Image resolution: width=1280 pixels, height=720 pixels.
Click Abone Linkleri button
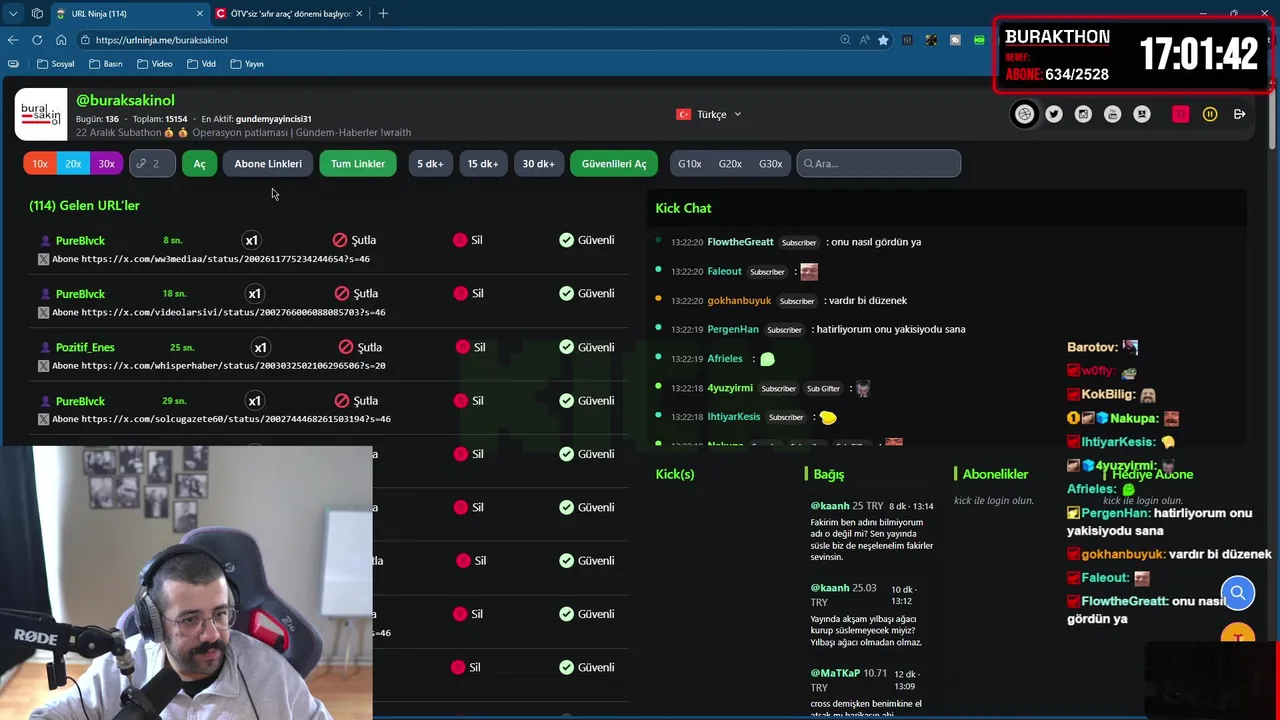tap(268, 163)
